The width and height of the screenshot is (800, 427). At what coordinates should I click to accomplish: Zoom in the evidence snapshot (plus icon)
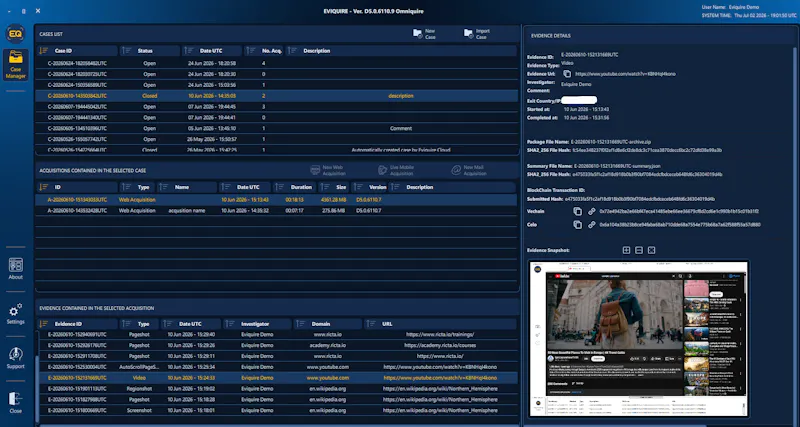click(627, 250)
